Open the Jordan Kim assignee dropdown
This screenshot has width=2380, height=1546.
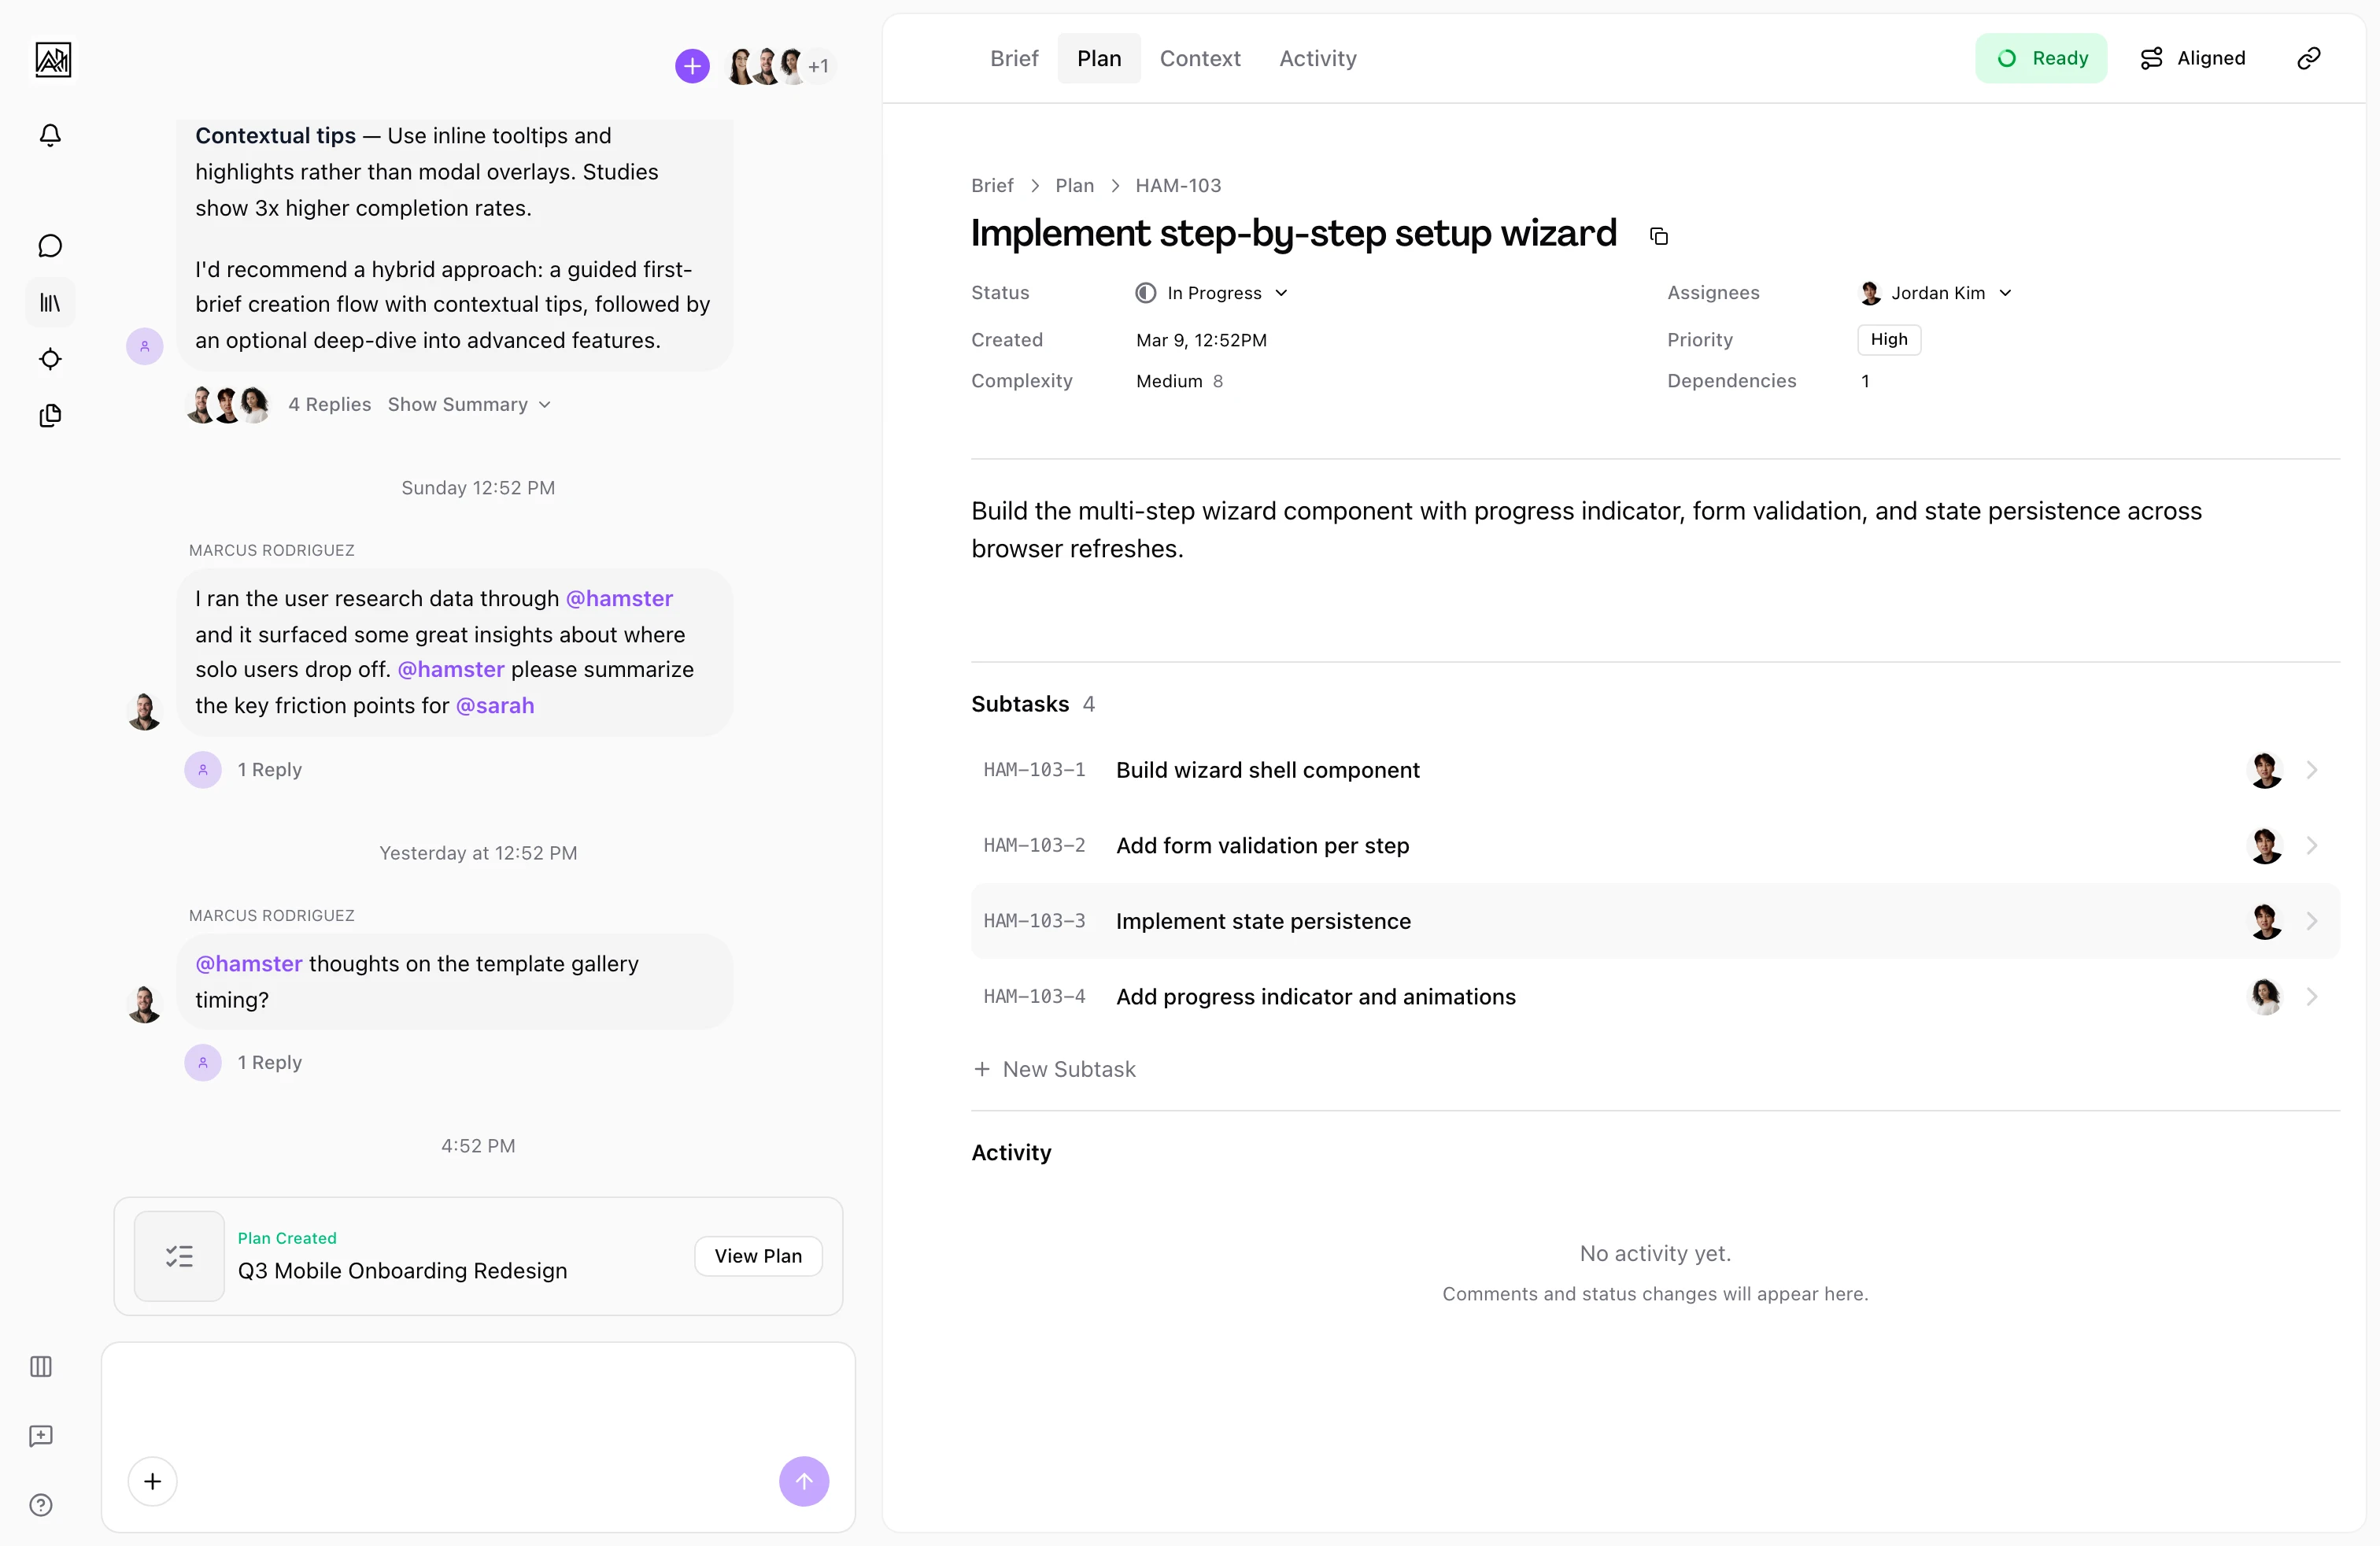click(x=1936, y=293)
